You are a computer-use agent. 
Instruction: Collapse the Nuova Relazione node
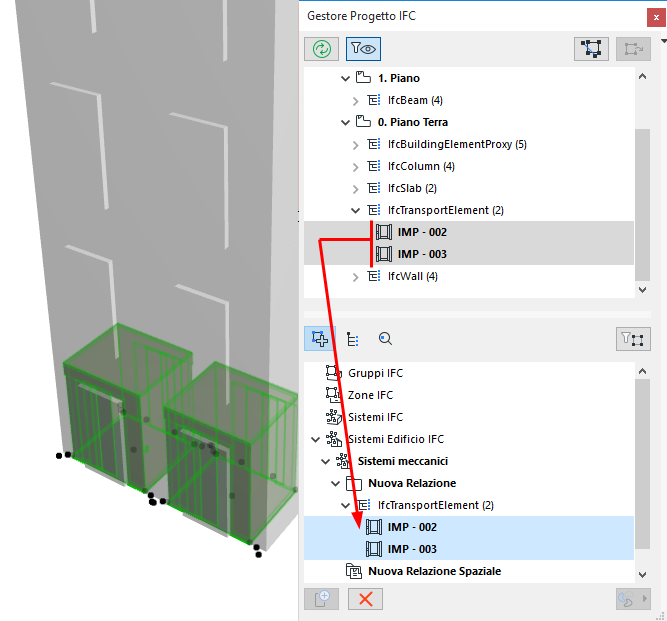[336, 484]
